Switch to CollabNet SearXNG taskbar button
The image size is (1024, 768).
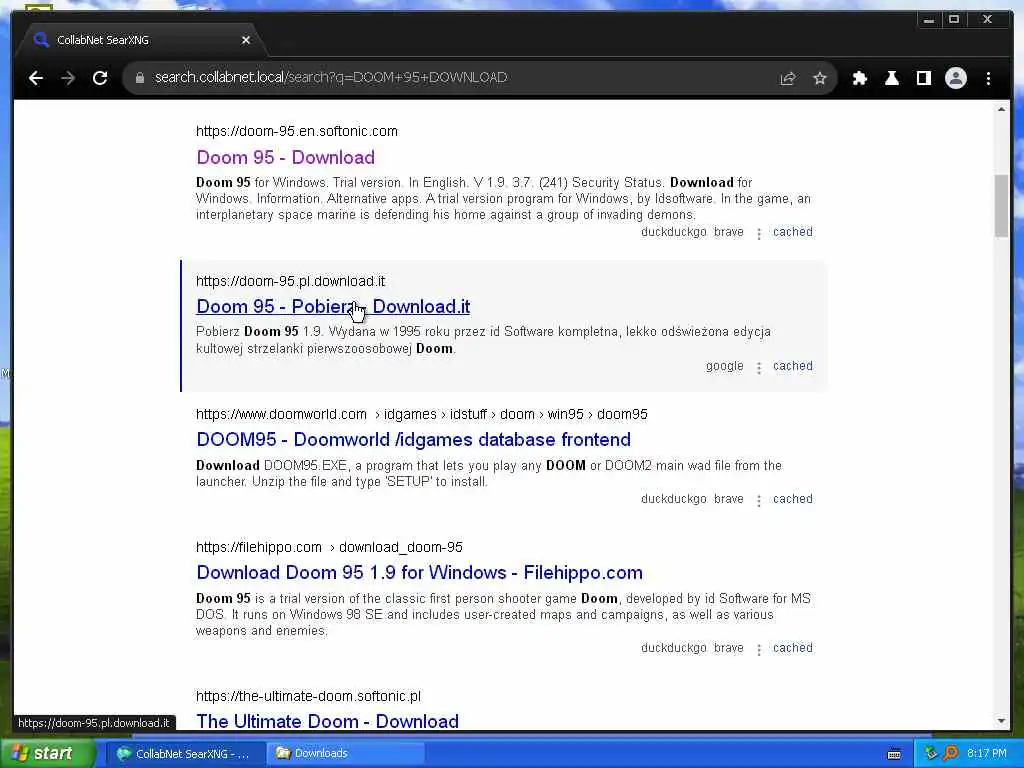(184, 754)
